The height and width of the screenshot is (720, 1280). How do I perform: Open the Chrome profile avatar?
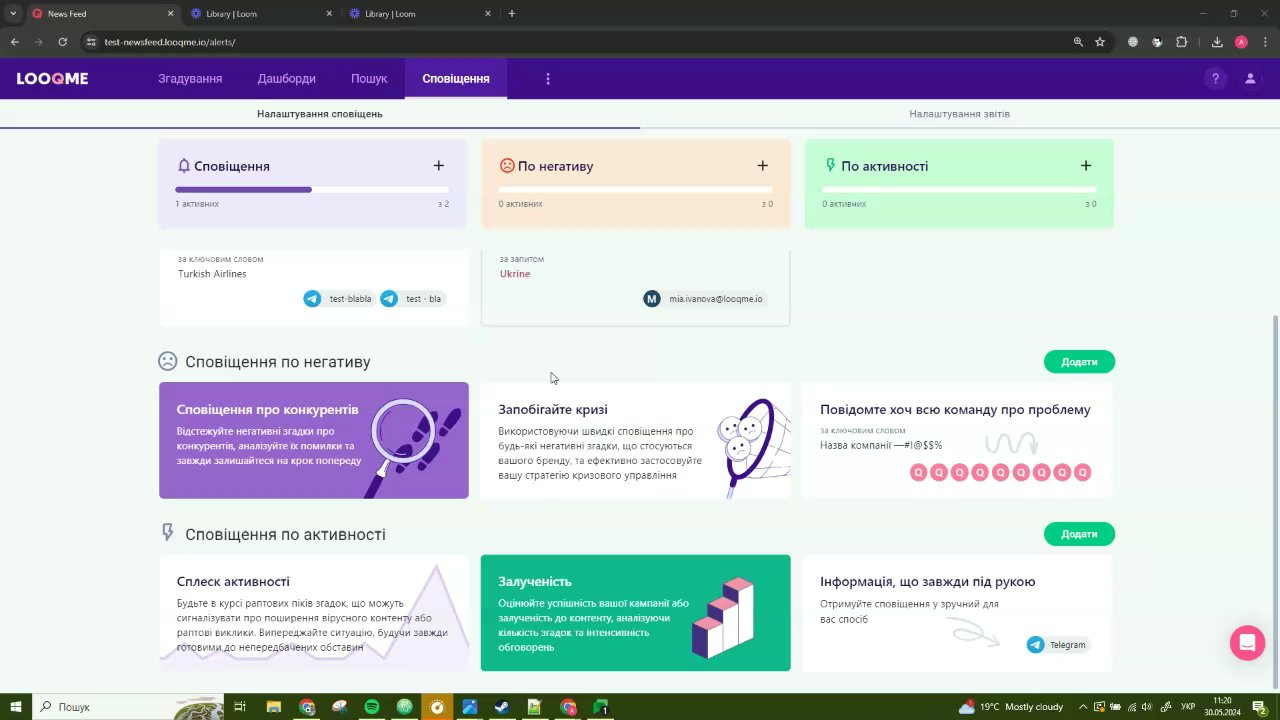tap(1241, 42)
